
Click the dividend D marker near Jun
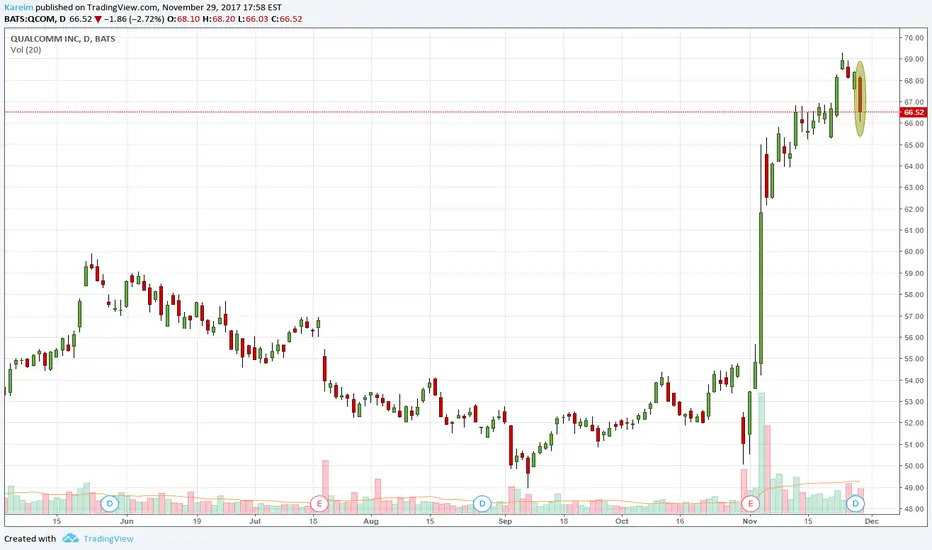[109, 504]
